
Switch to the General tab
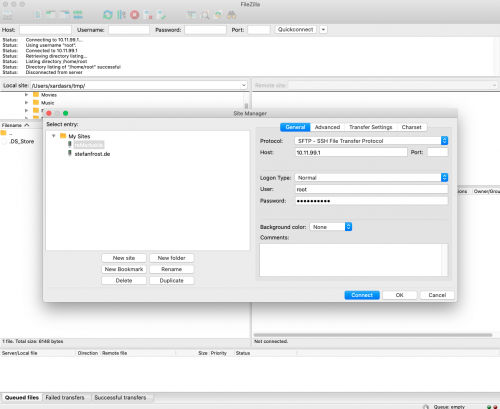(295, 127)
